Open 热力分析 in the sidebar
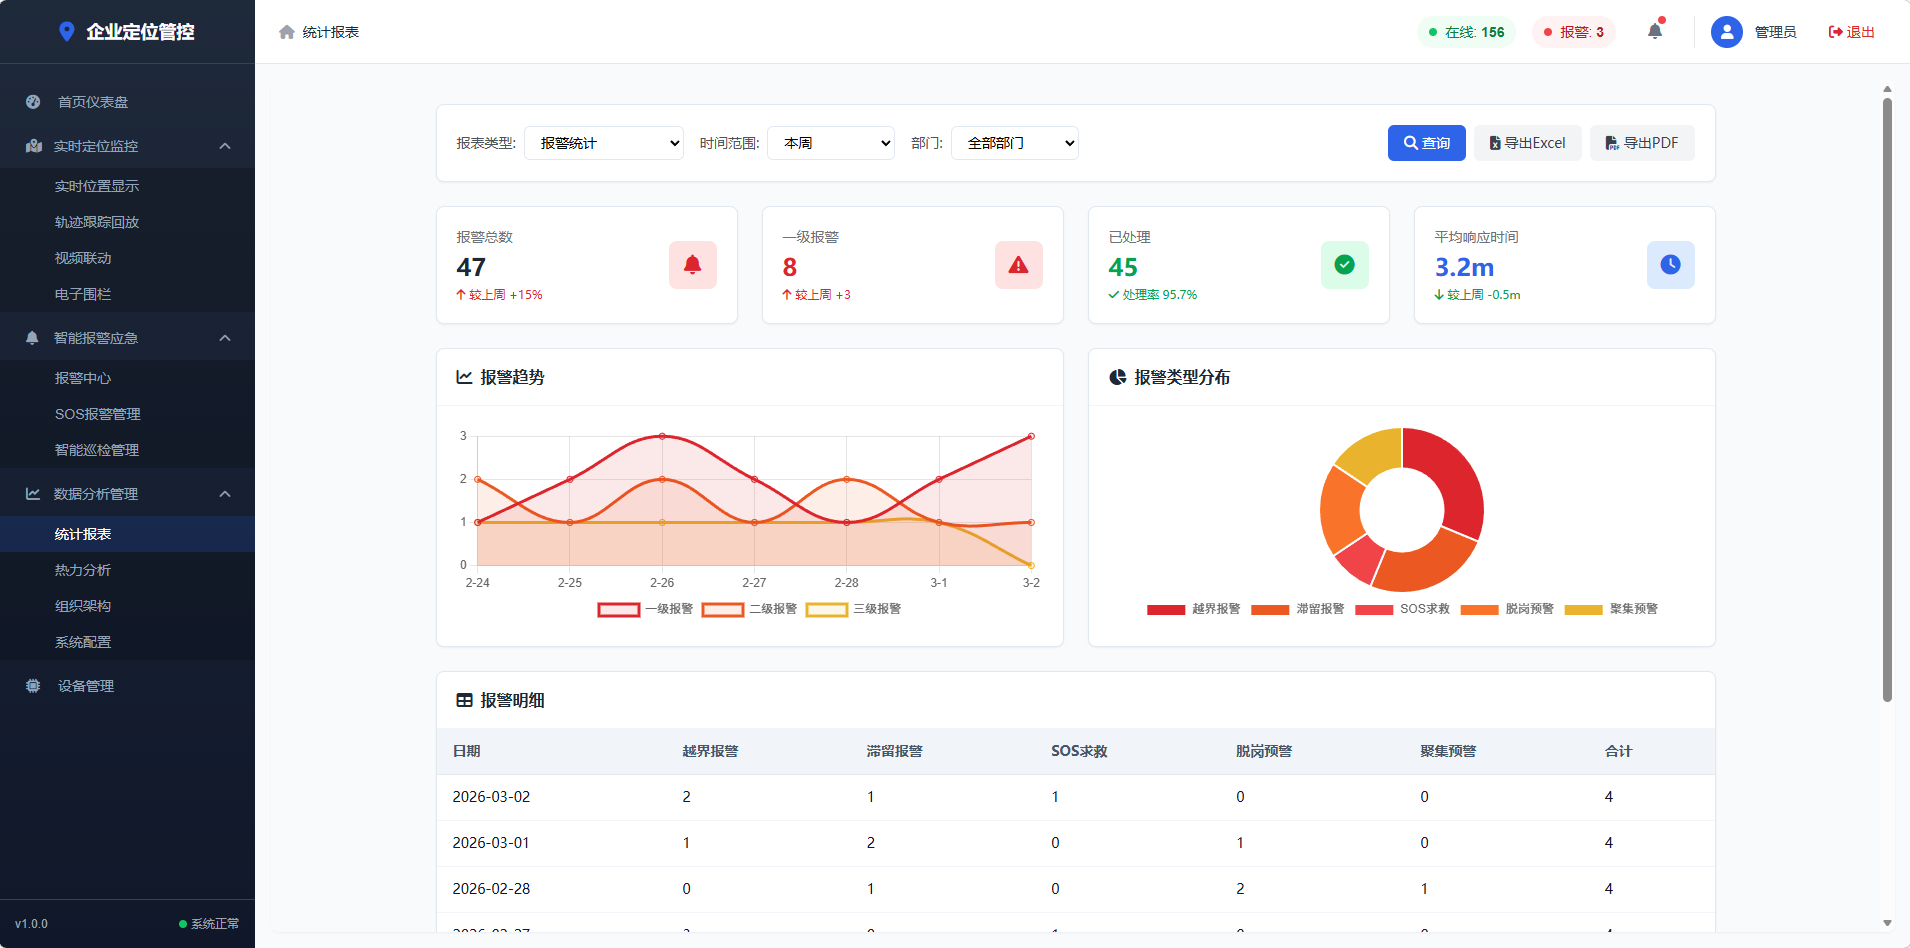 (x=83, y=570)
